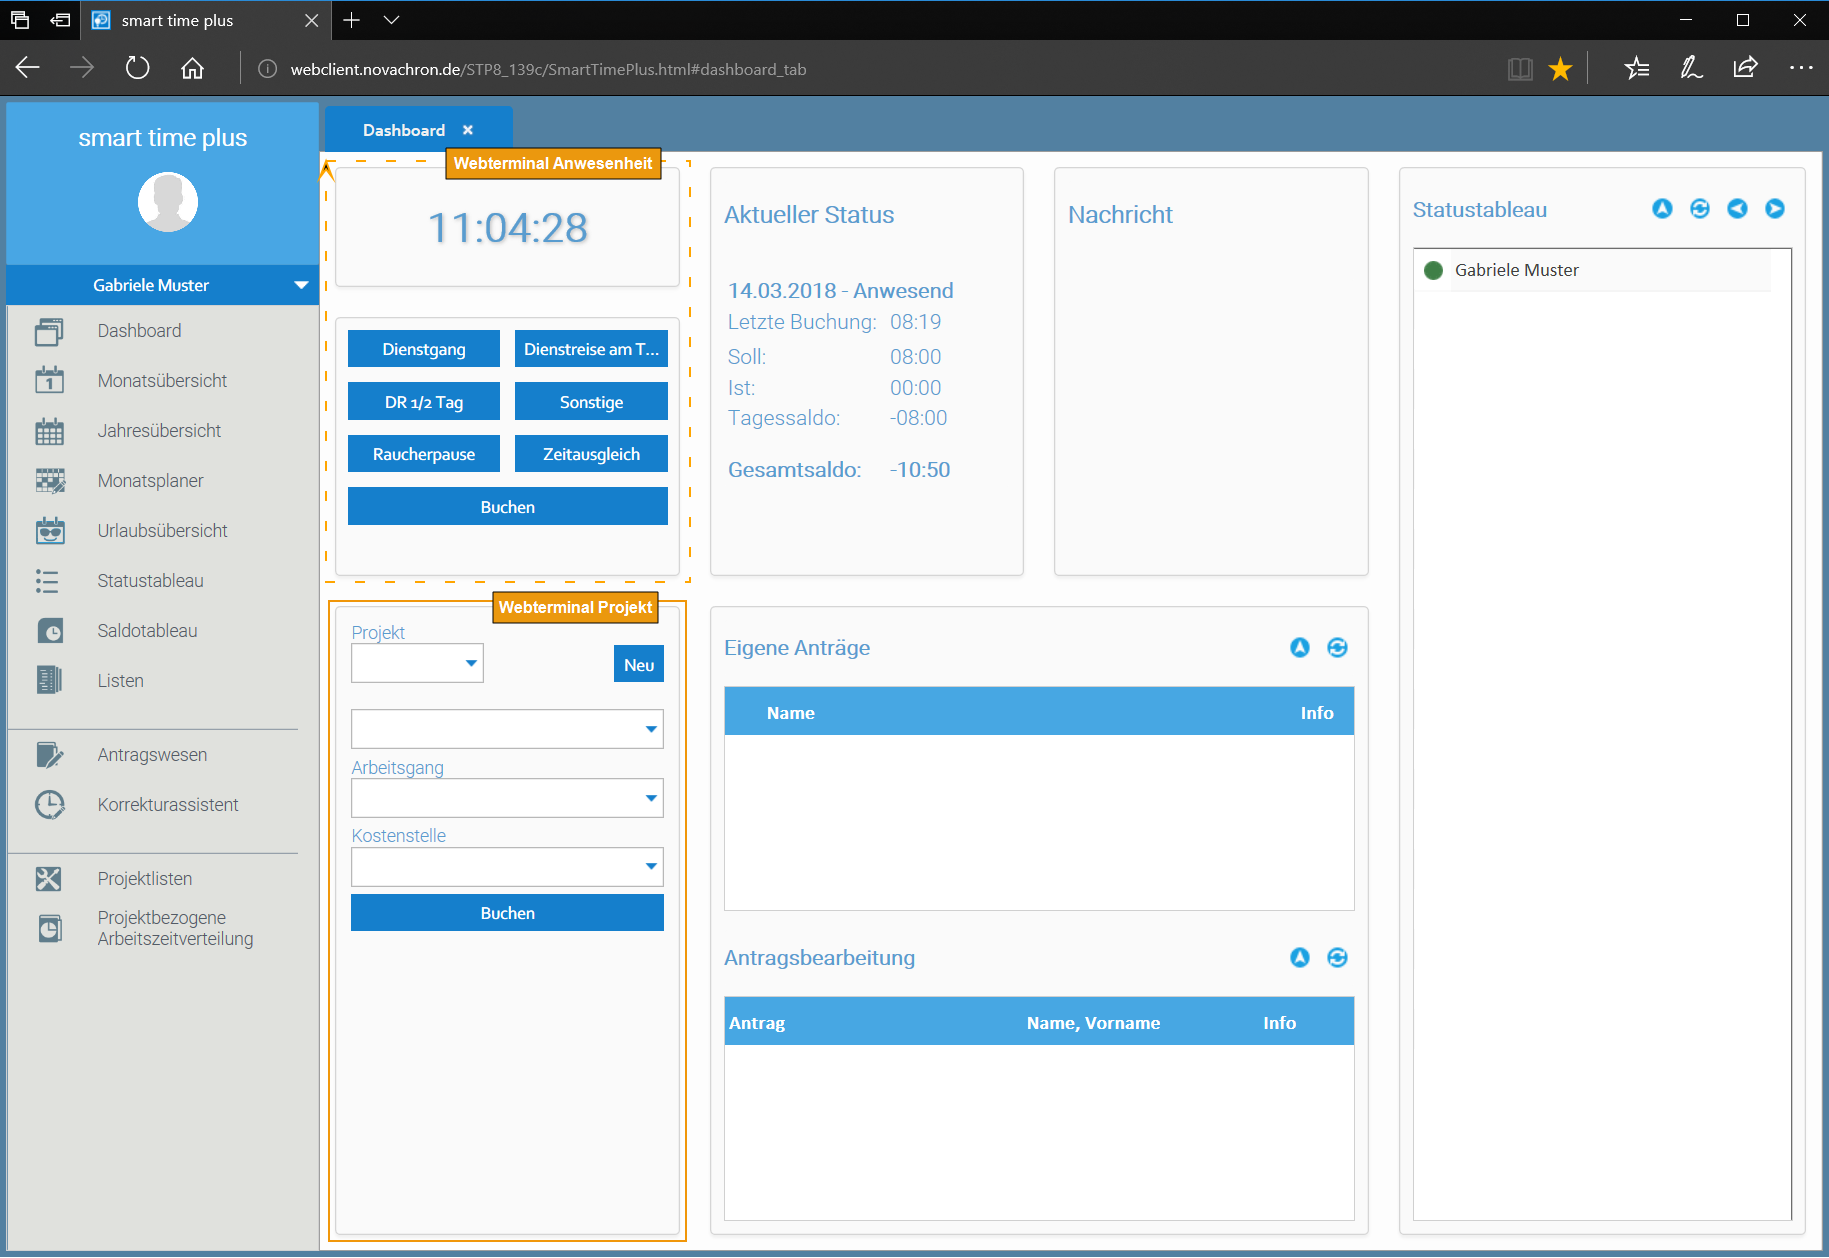Refresh the Statustableau panel
Viewport: 1829px width, 1258px height.
(x=1700, y=209)
